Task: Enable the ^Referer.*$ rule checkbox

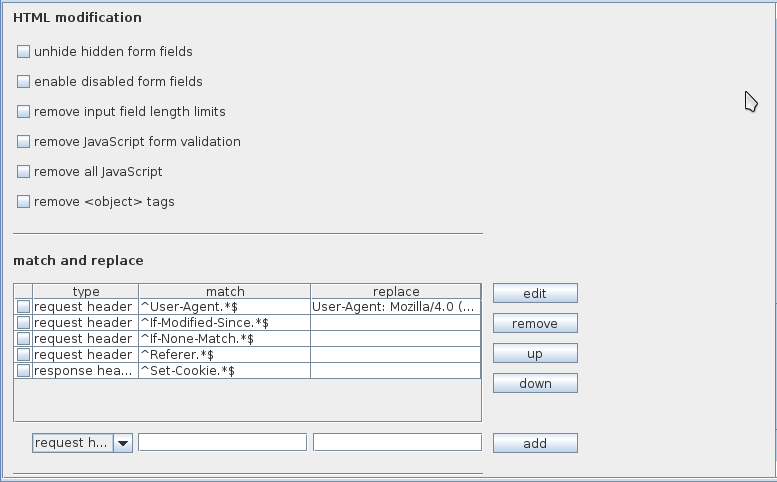Action: coord(23,355)
